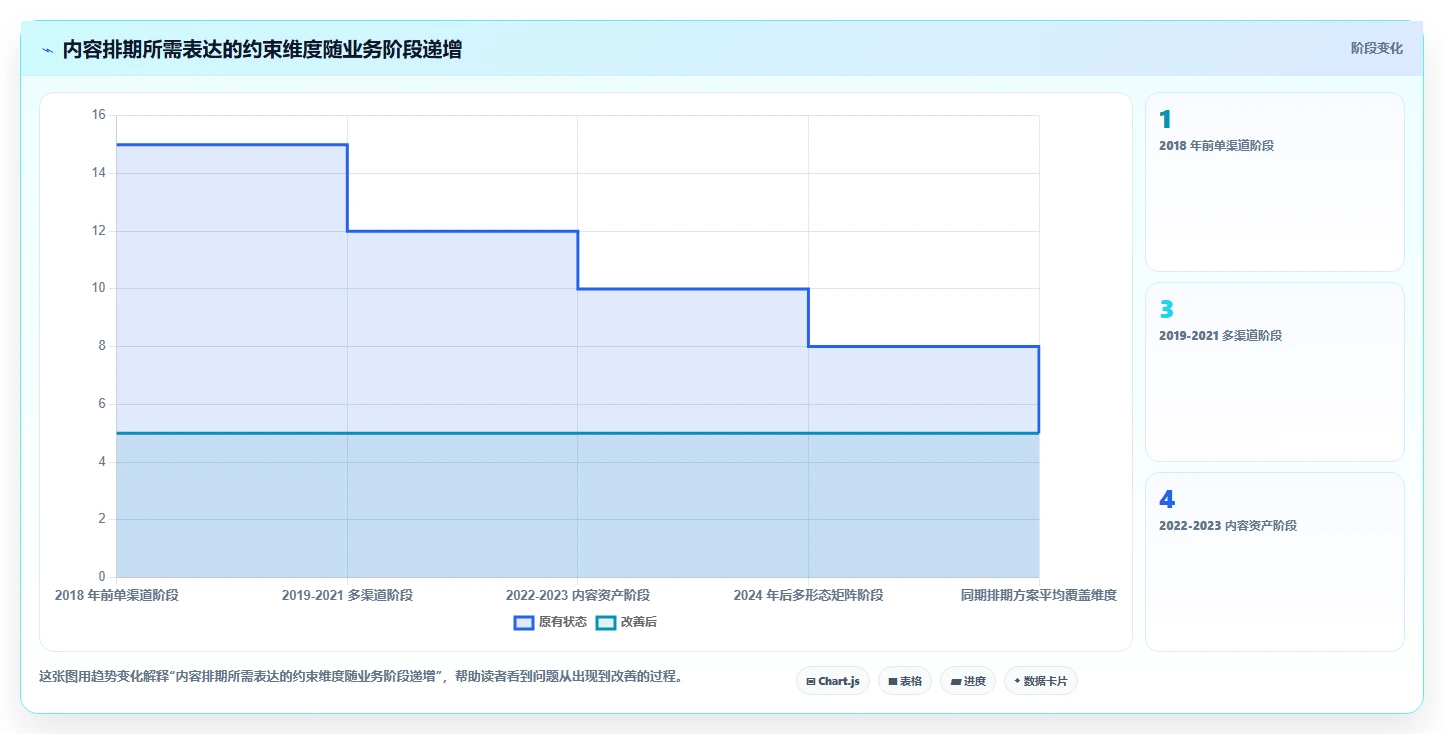Click x-axis label 2018 年前单渠道阶段
This screenshot has width=1444, height=734.
pyautogui.click(x=117, y=595)
